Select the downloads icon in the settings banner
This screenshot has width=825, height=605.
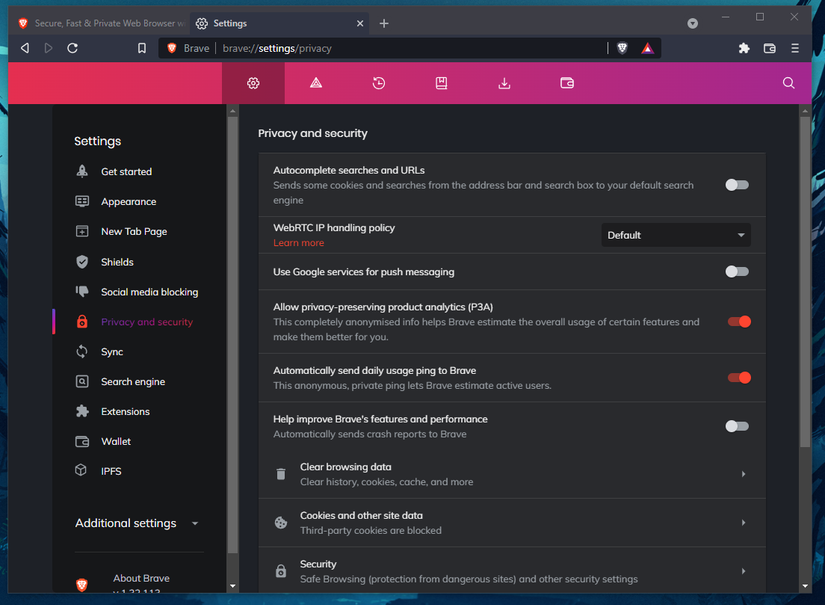click(x=504, y=83)
